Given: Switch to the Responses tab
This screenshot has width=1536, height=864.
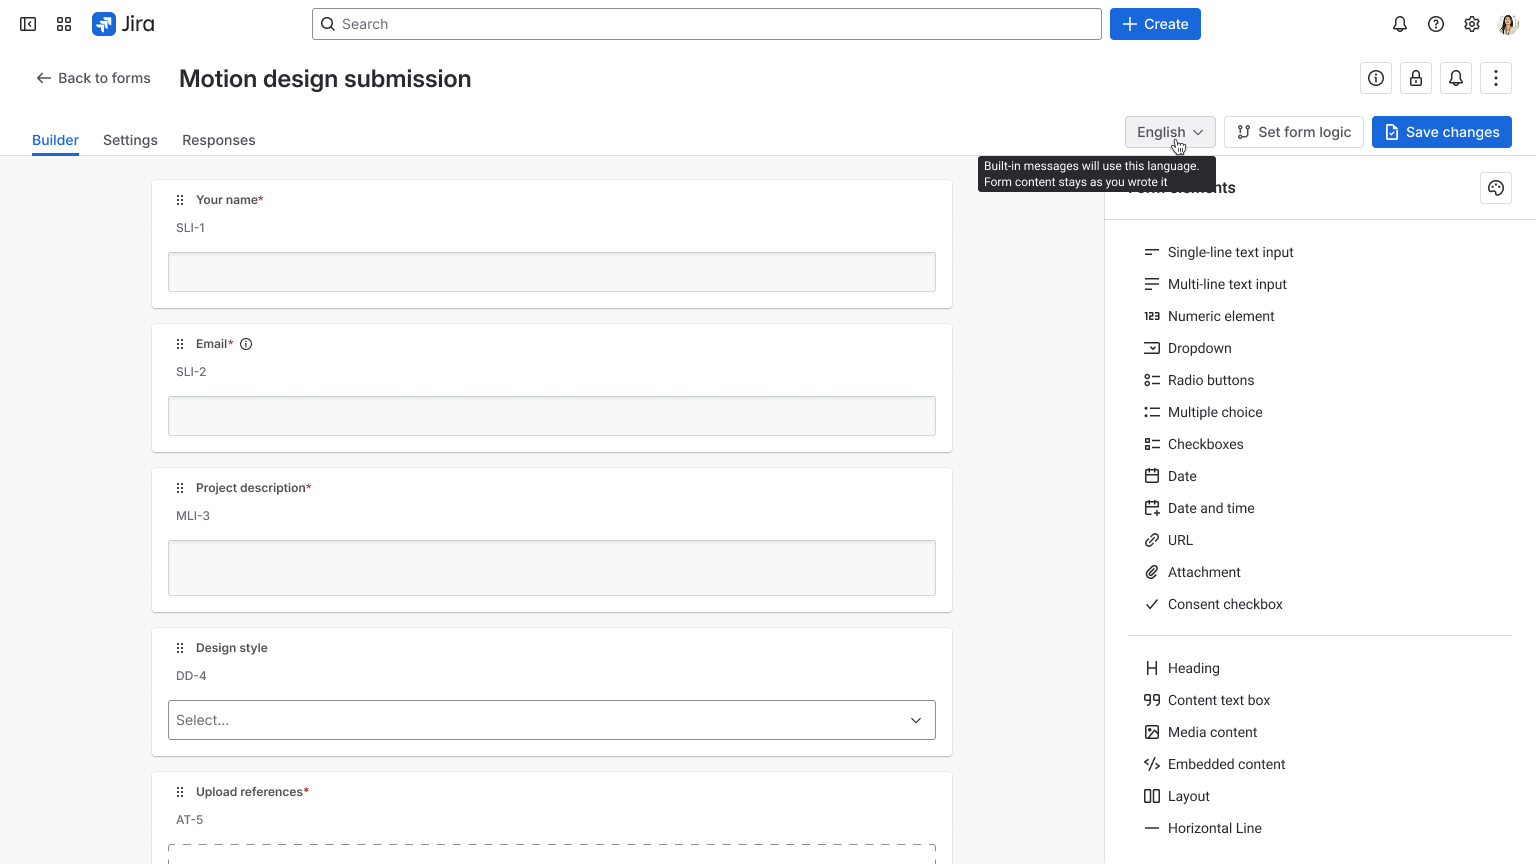Looking at the screenshot, I should (x=219, y=140).
